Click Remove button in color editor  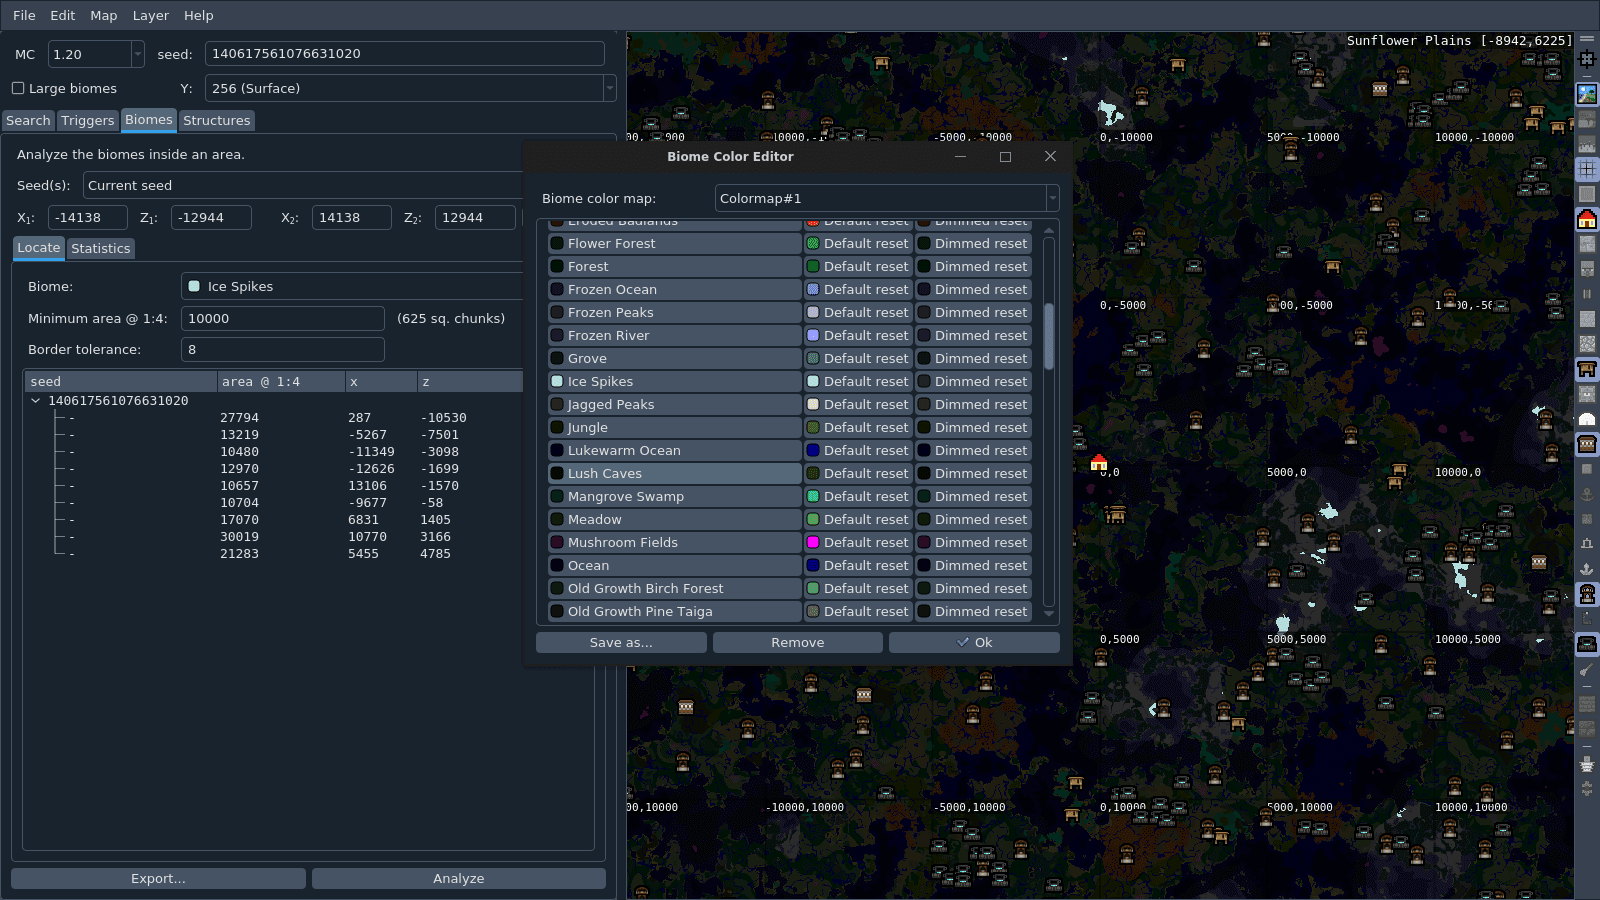point(798,642)
